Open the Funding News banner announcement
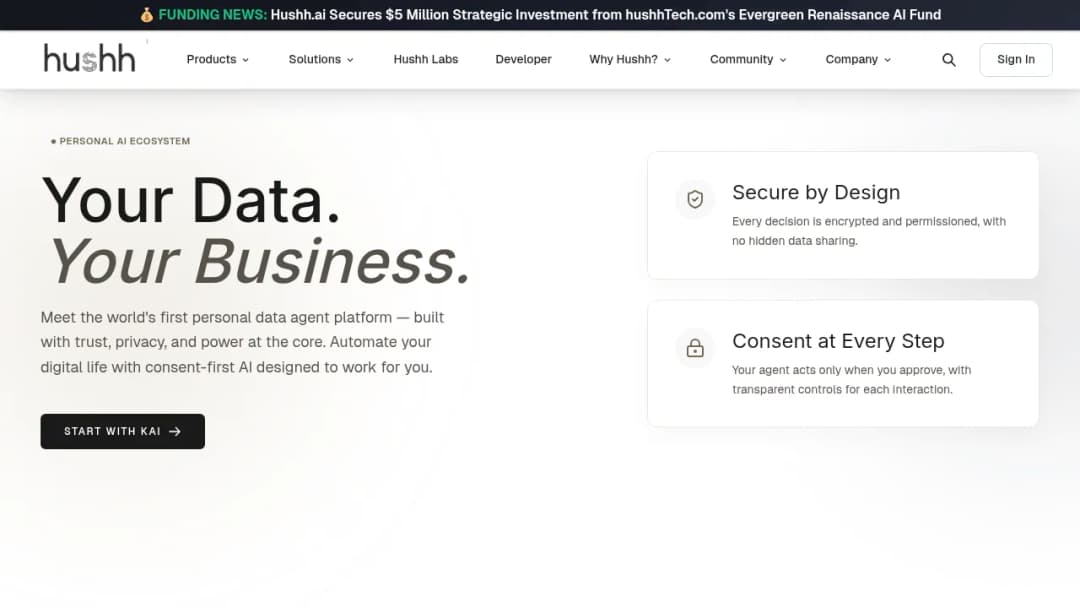 (x=540, y=14)
